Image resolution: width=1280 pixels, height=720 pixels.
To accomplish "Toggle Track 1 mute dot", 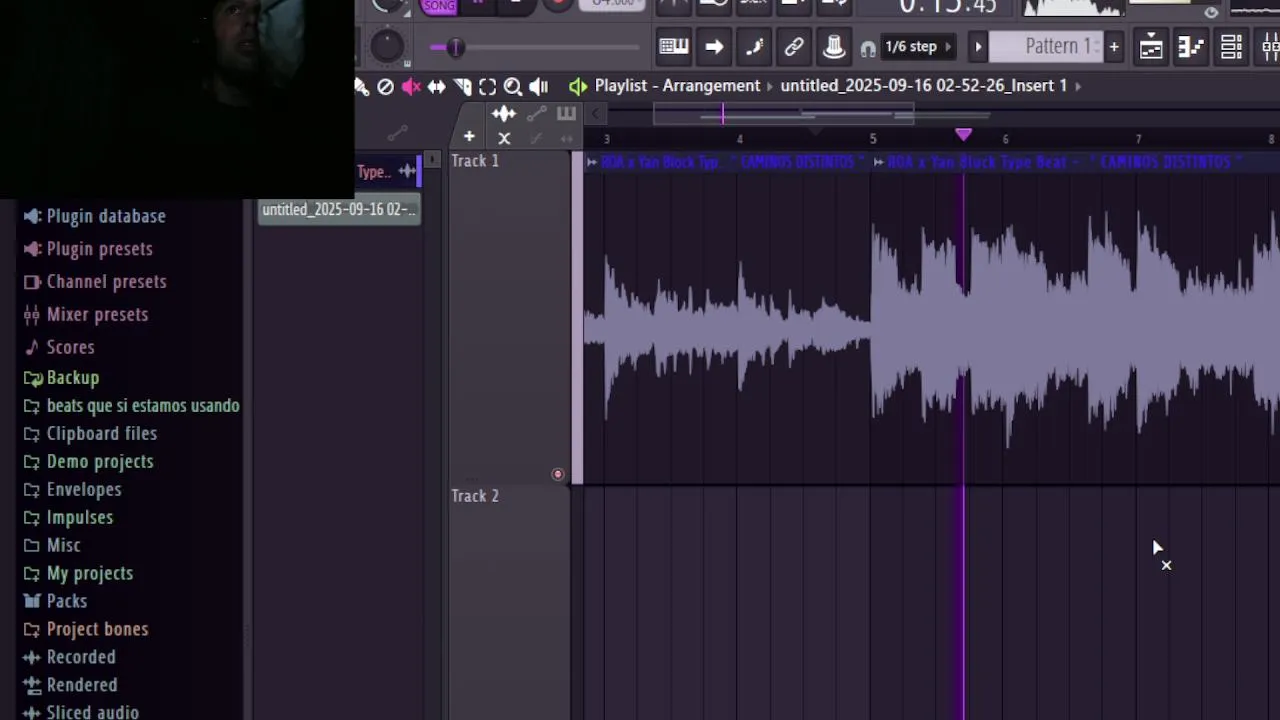I will click(558, 475).
